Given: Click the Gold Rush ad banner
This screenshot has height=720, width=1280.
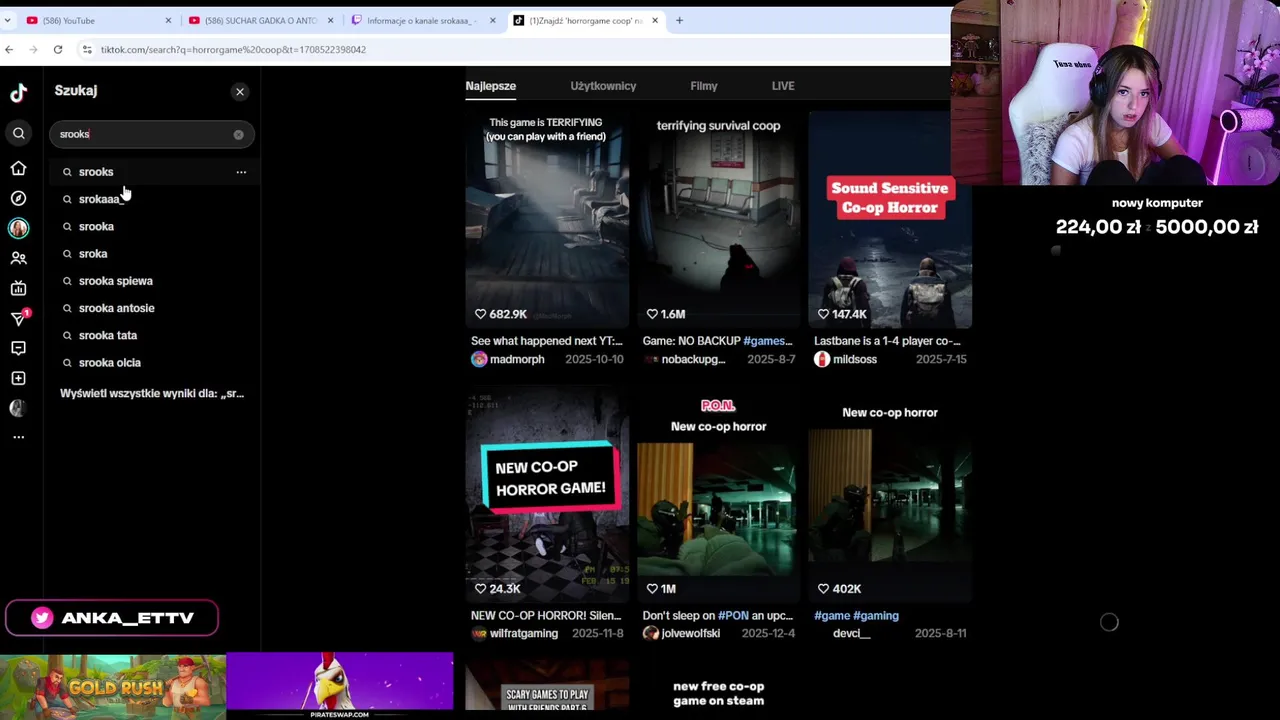Looking at the screenshot, I should pos(113,687).
